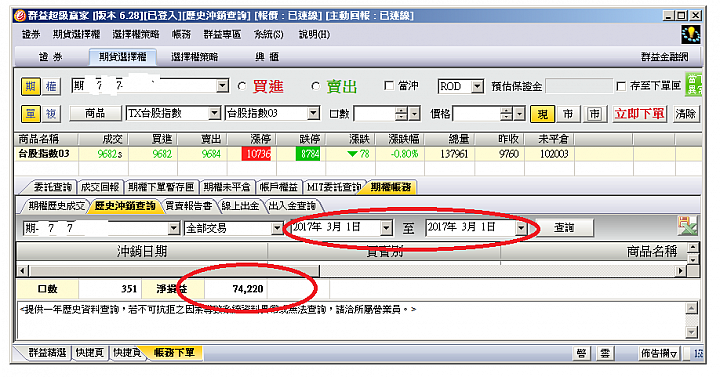The width and height of the screenshot is (720, 377).
Task: Click the 商品 product button
Action: (x=95, y=113)
